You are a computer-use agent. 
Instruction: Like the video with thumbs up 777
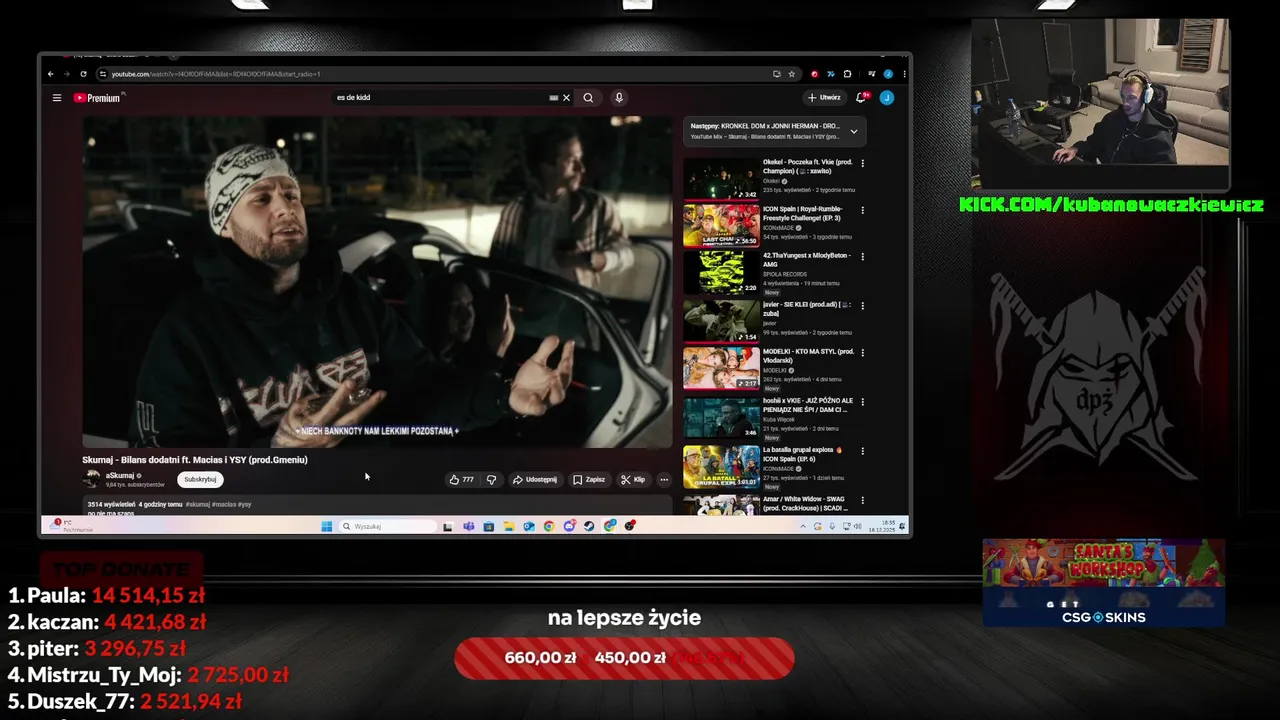tap(461, 480)
